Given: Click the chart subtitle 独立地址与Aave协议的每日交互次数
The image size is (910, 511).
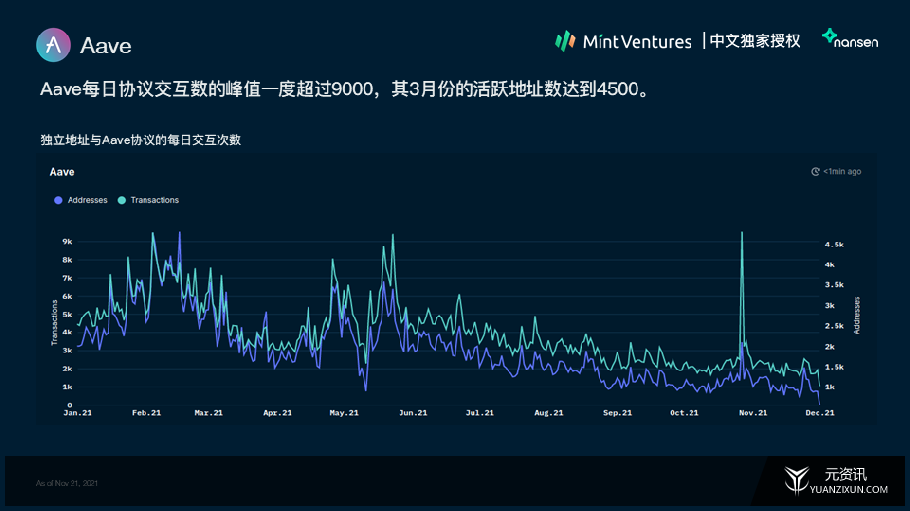Looking at the screenshot, I should [140, 140].
